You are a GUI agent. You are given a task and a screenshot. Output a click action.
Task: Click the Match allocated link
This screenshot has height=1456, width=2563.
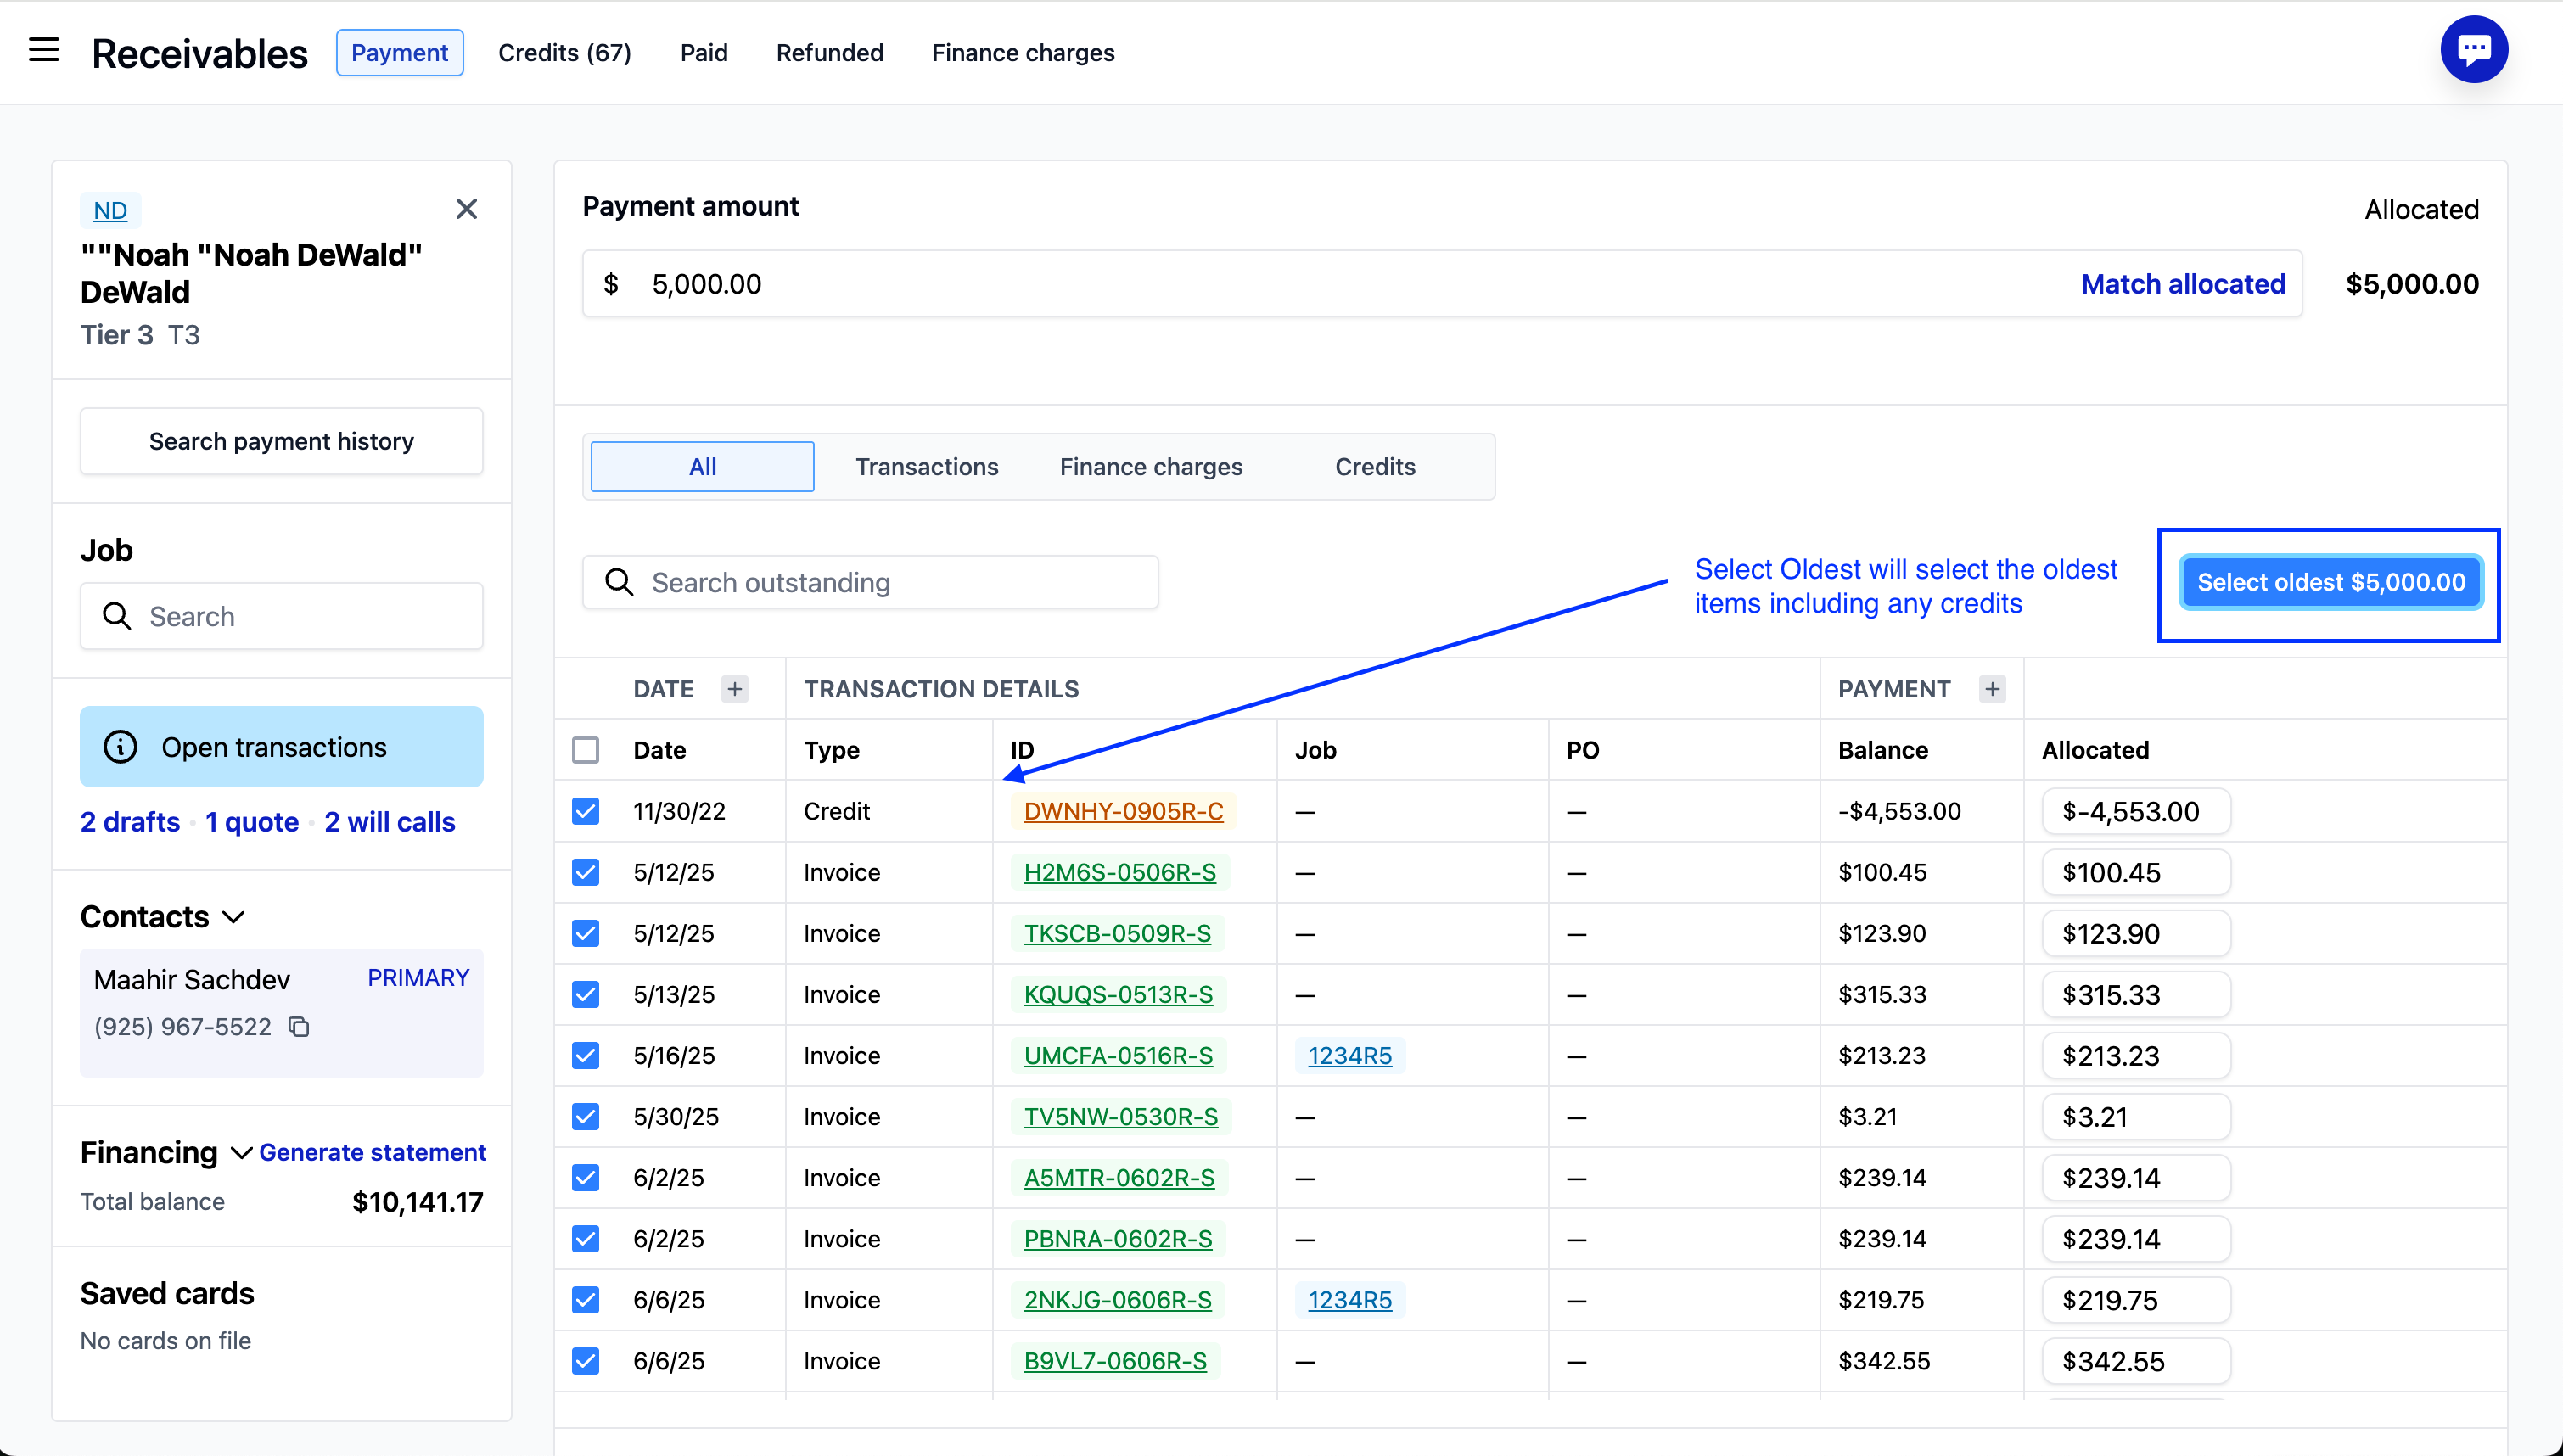click(2182, 284)
